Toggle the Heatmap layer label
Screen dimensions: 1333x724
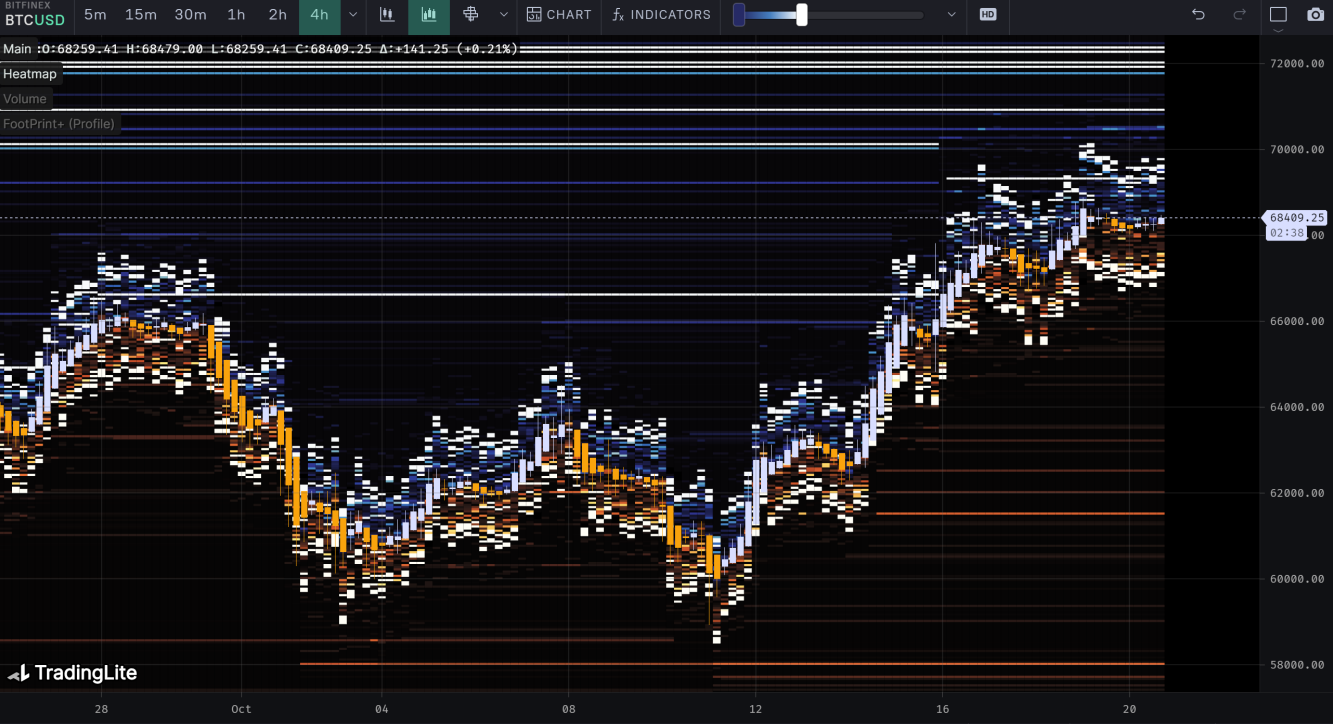30,74
